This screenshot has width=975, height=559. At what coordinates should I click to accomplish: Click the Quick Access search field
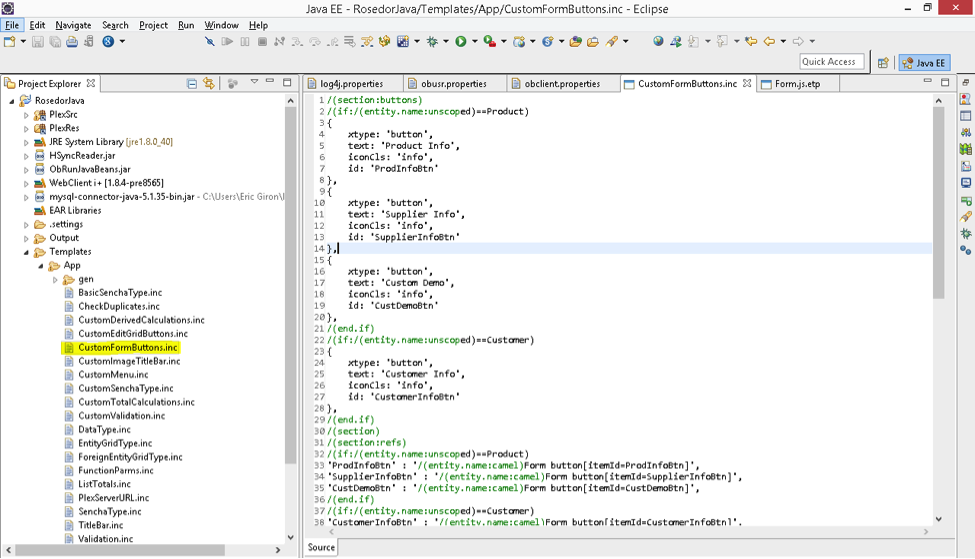[x=832, y=62]
